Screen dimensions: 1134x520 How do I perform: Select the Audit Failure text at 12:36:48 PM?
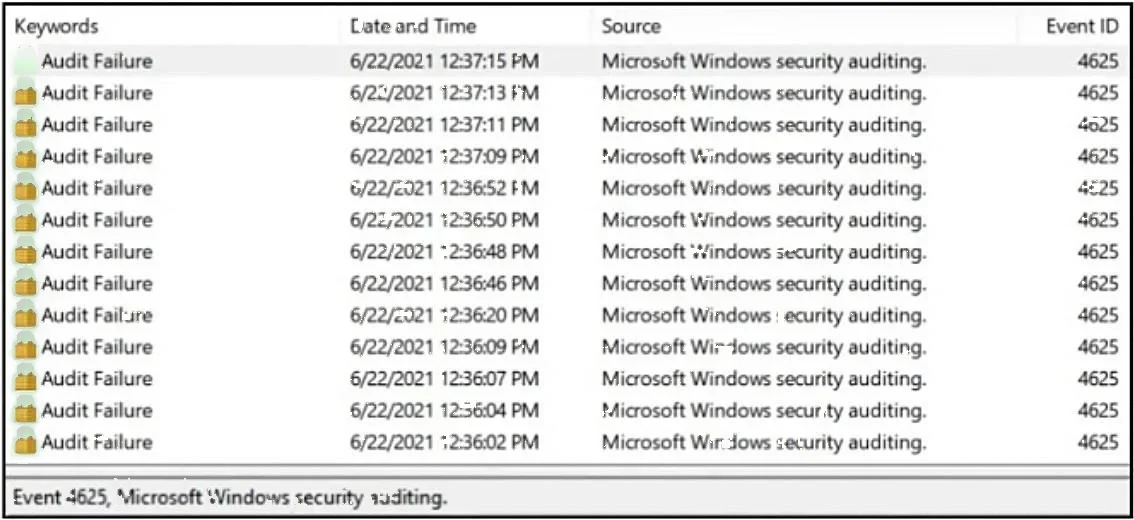point(97,252)
